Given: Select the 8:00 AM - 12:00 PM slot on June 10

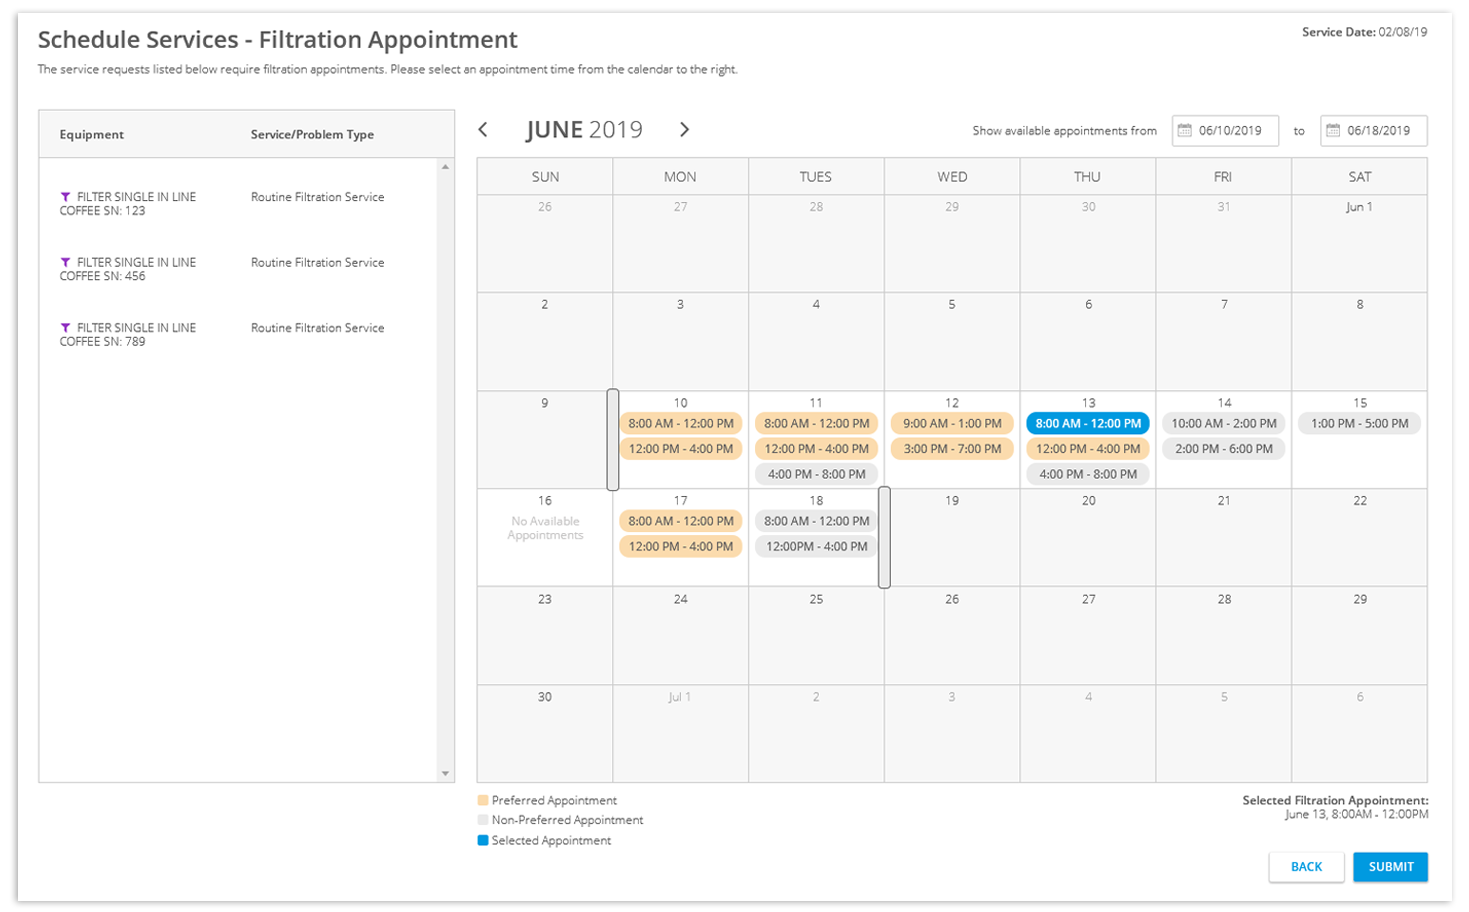Looking at the screenshot, I should tap(681, 423).
